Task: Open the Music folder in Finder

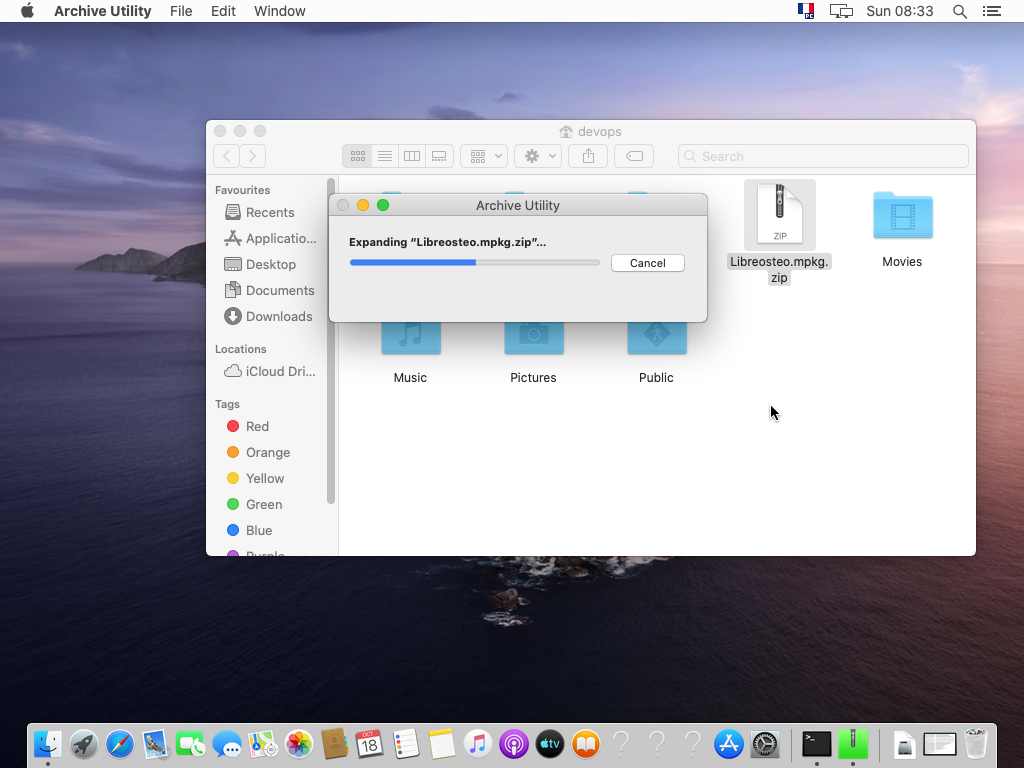Action: (410, 338)
